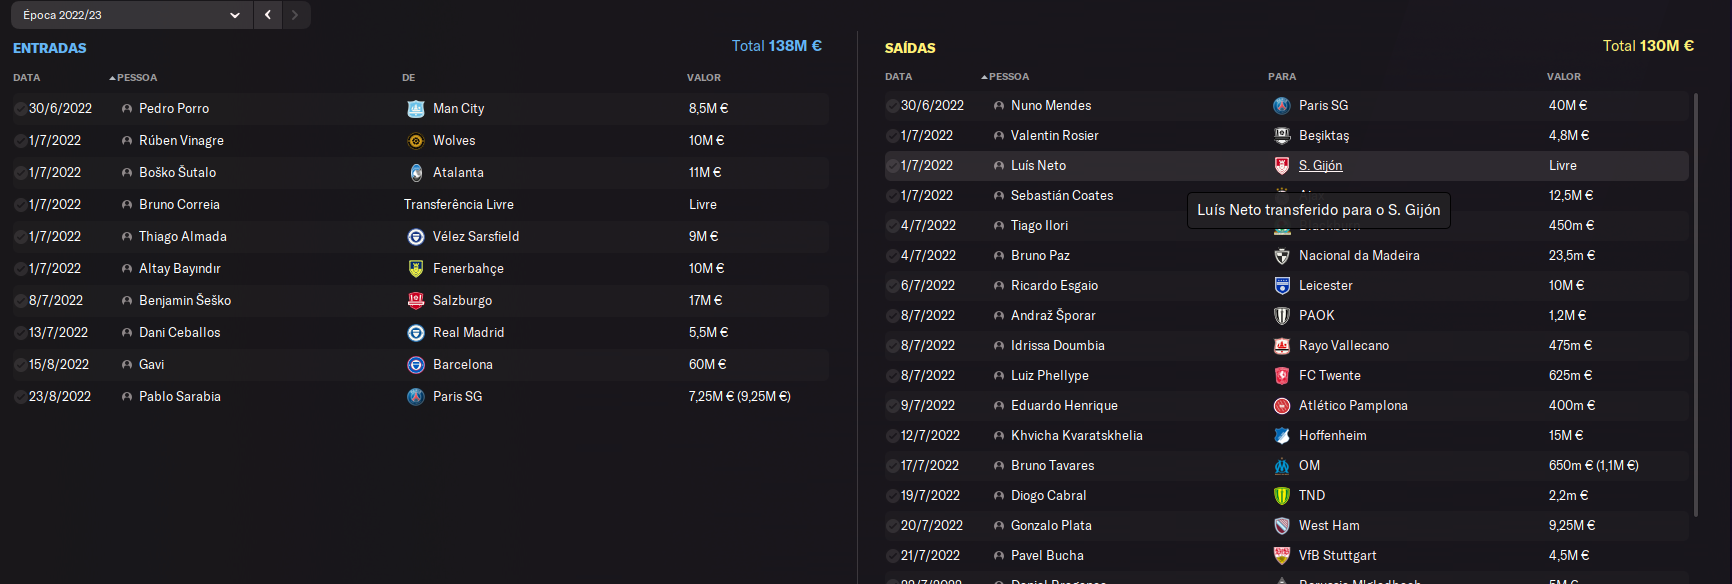Sort entradas by VALOR header
This screenshot has height=584, width=1732.
tap(704, 78)
